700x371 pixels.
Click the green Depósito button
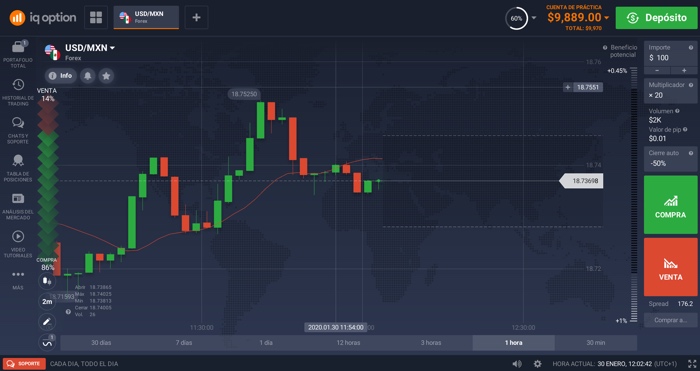click(656, 18)
